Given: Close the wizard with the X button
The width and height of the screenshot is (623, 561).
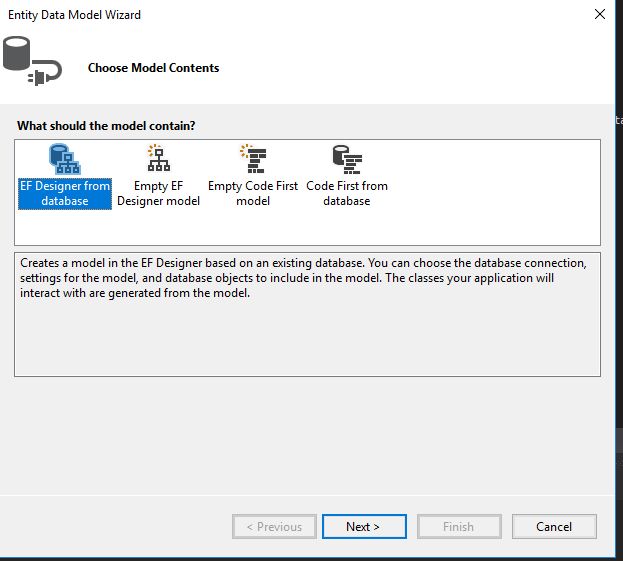Looking at the screenshot, I should pyautogui.click(x=600, y=14).
